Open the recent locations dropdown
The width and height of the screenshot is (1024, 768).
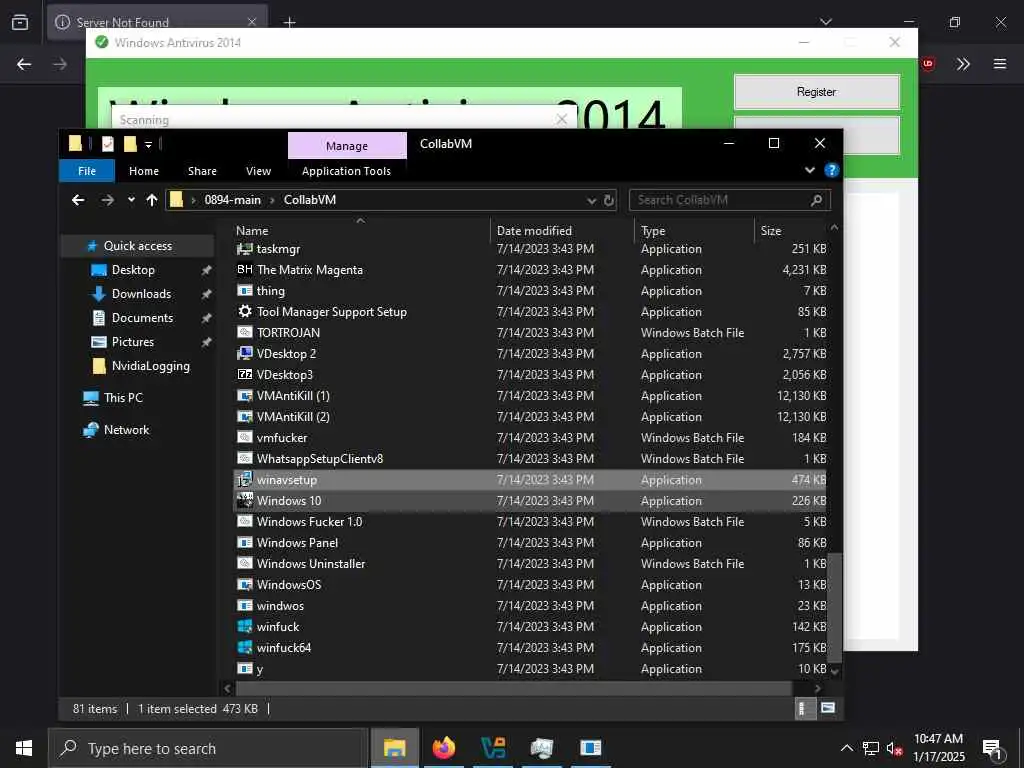[131, 200]
